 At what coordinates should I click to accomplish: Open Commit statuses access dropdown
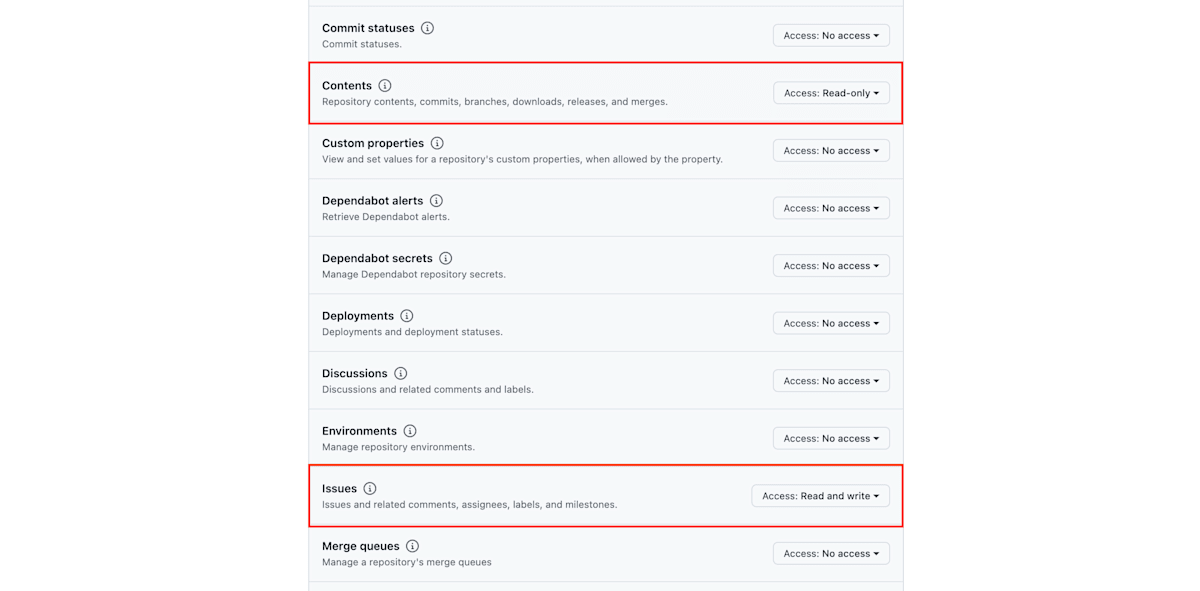831,35
